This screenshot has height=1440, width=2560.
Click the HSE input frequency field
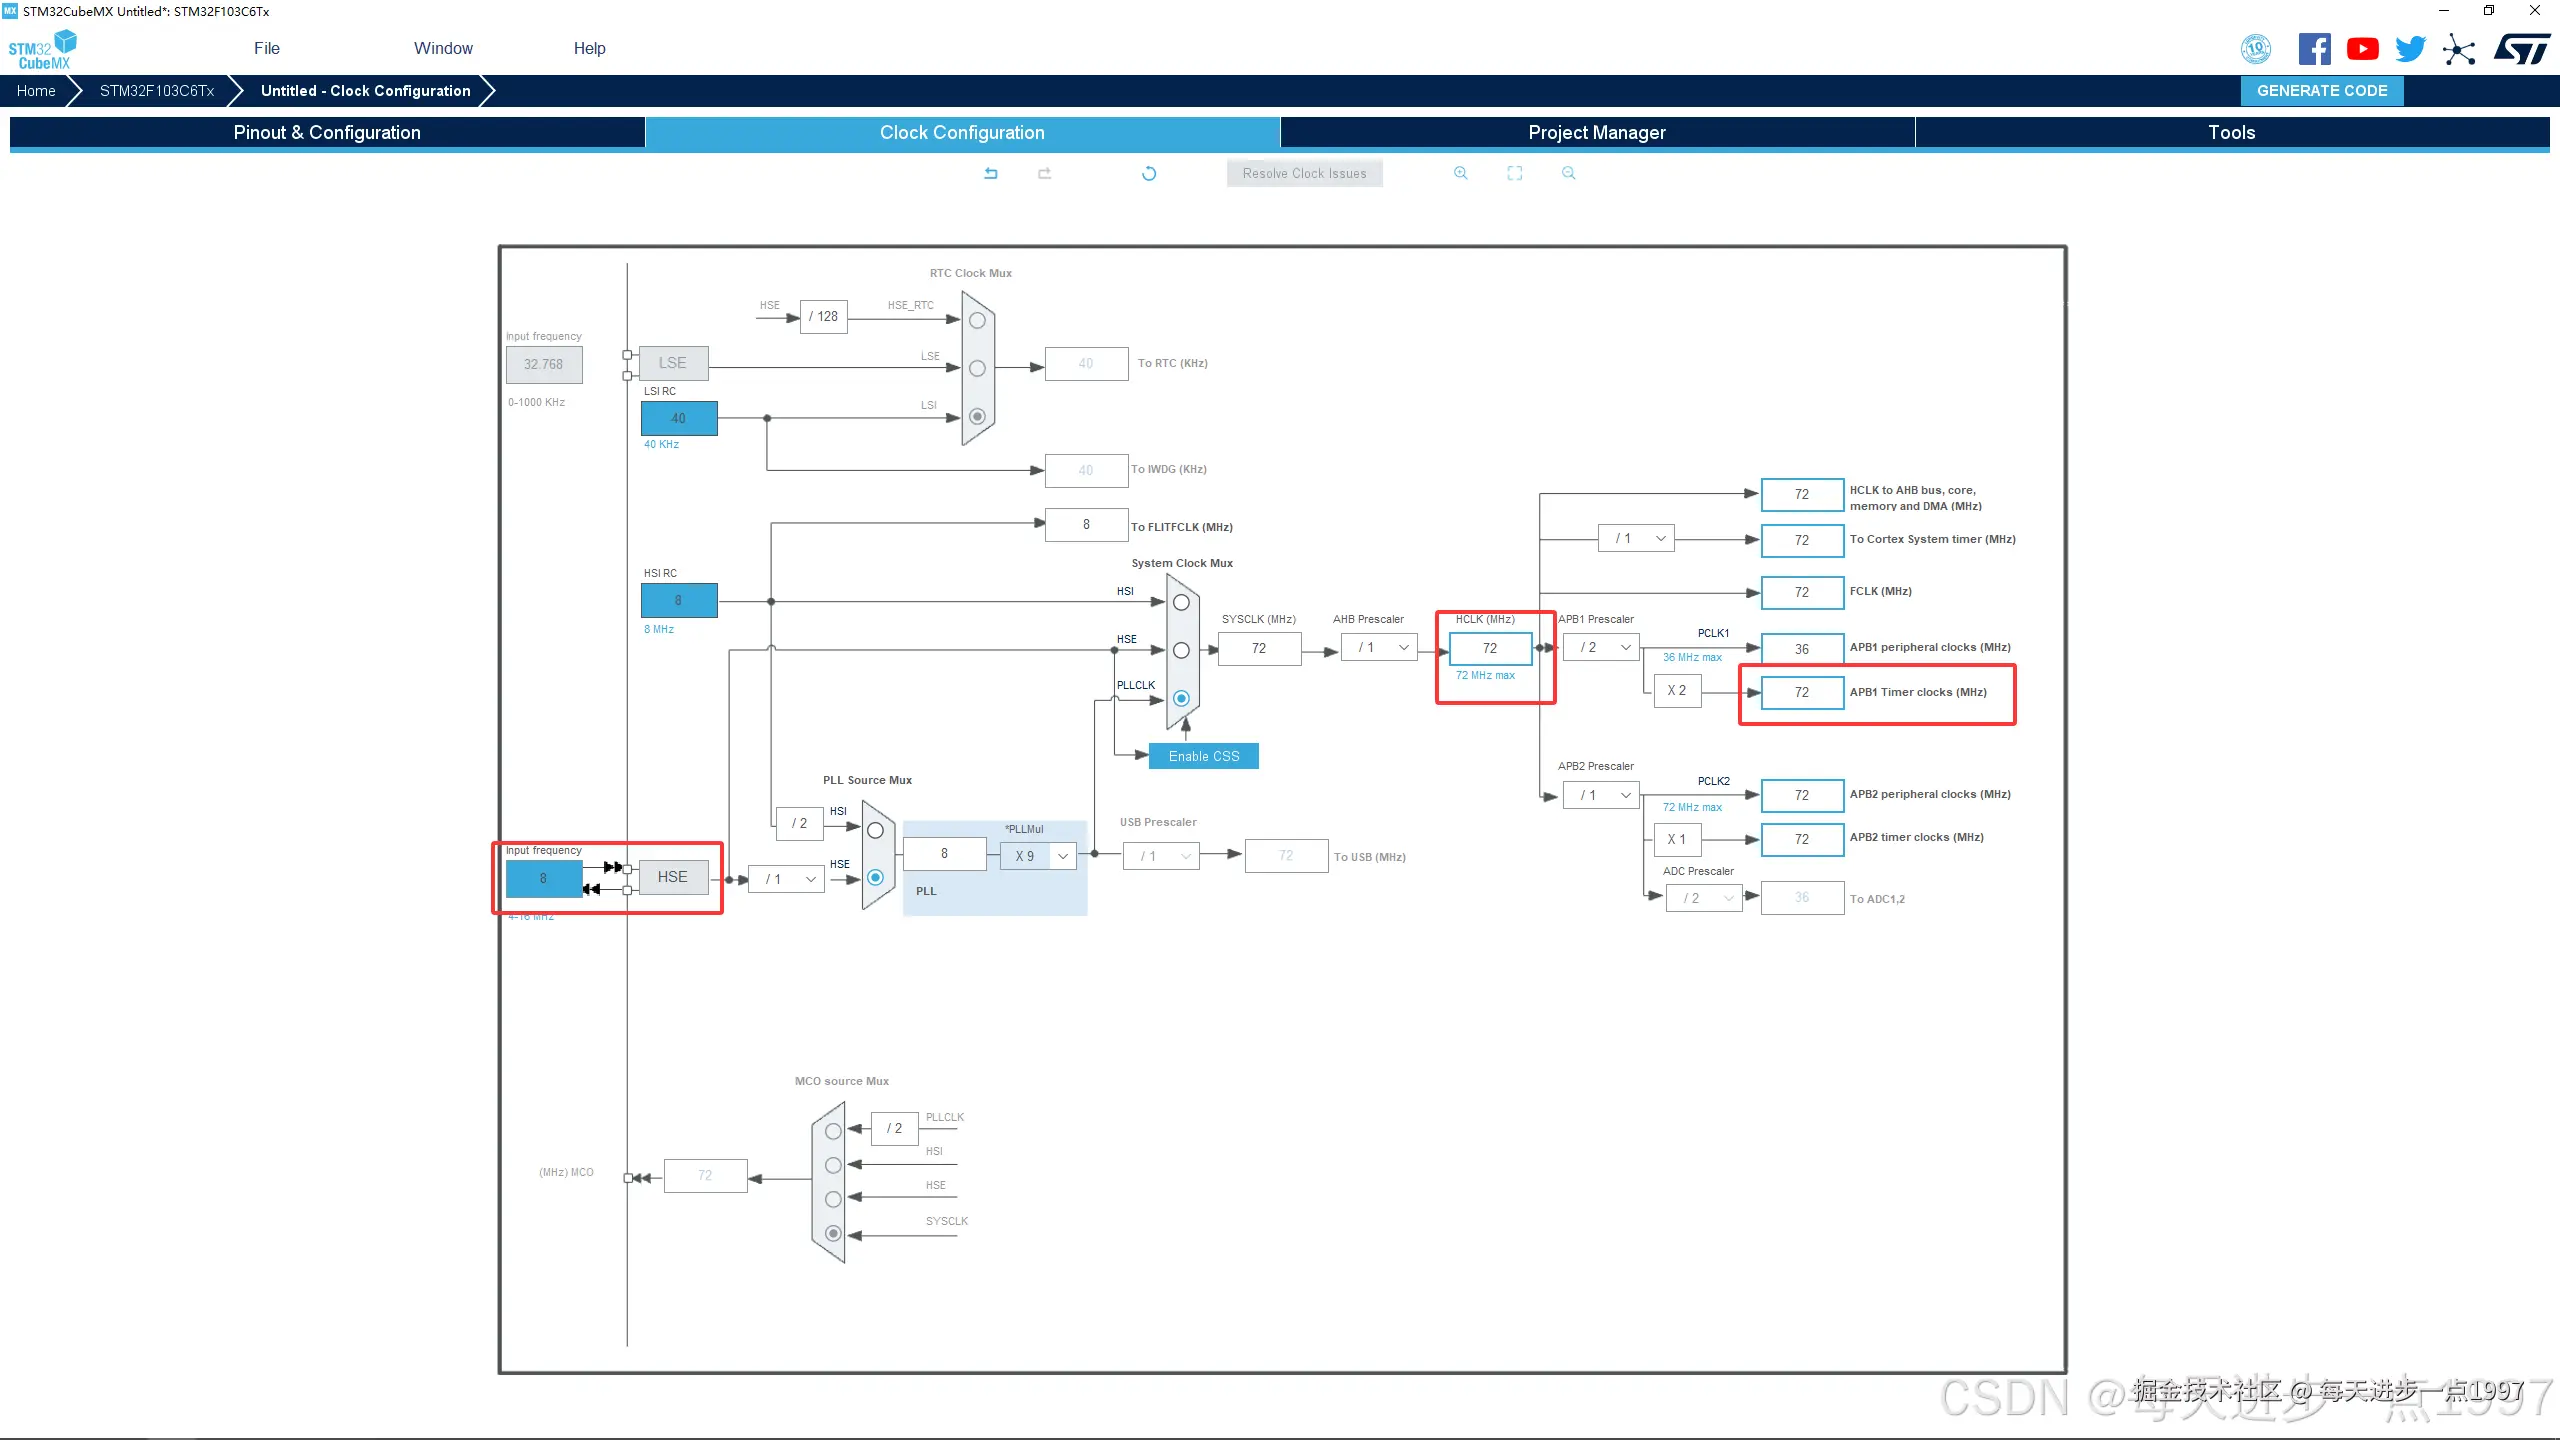pos(543,878)
